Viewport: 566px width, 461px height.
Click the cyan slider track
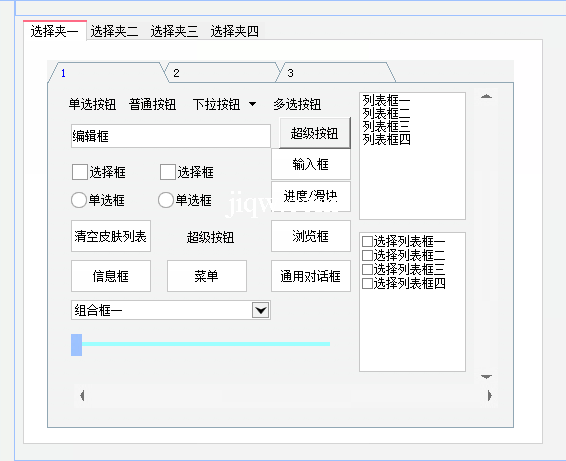[206, 344]
